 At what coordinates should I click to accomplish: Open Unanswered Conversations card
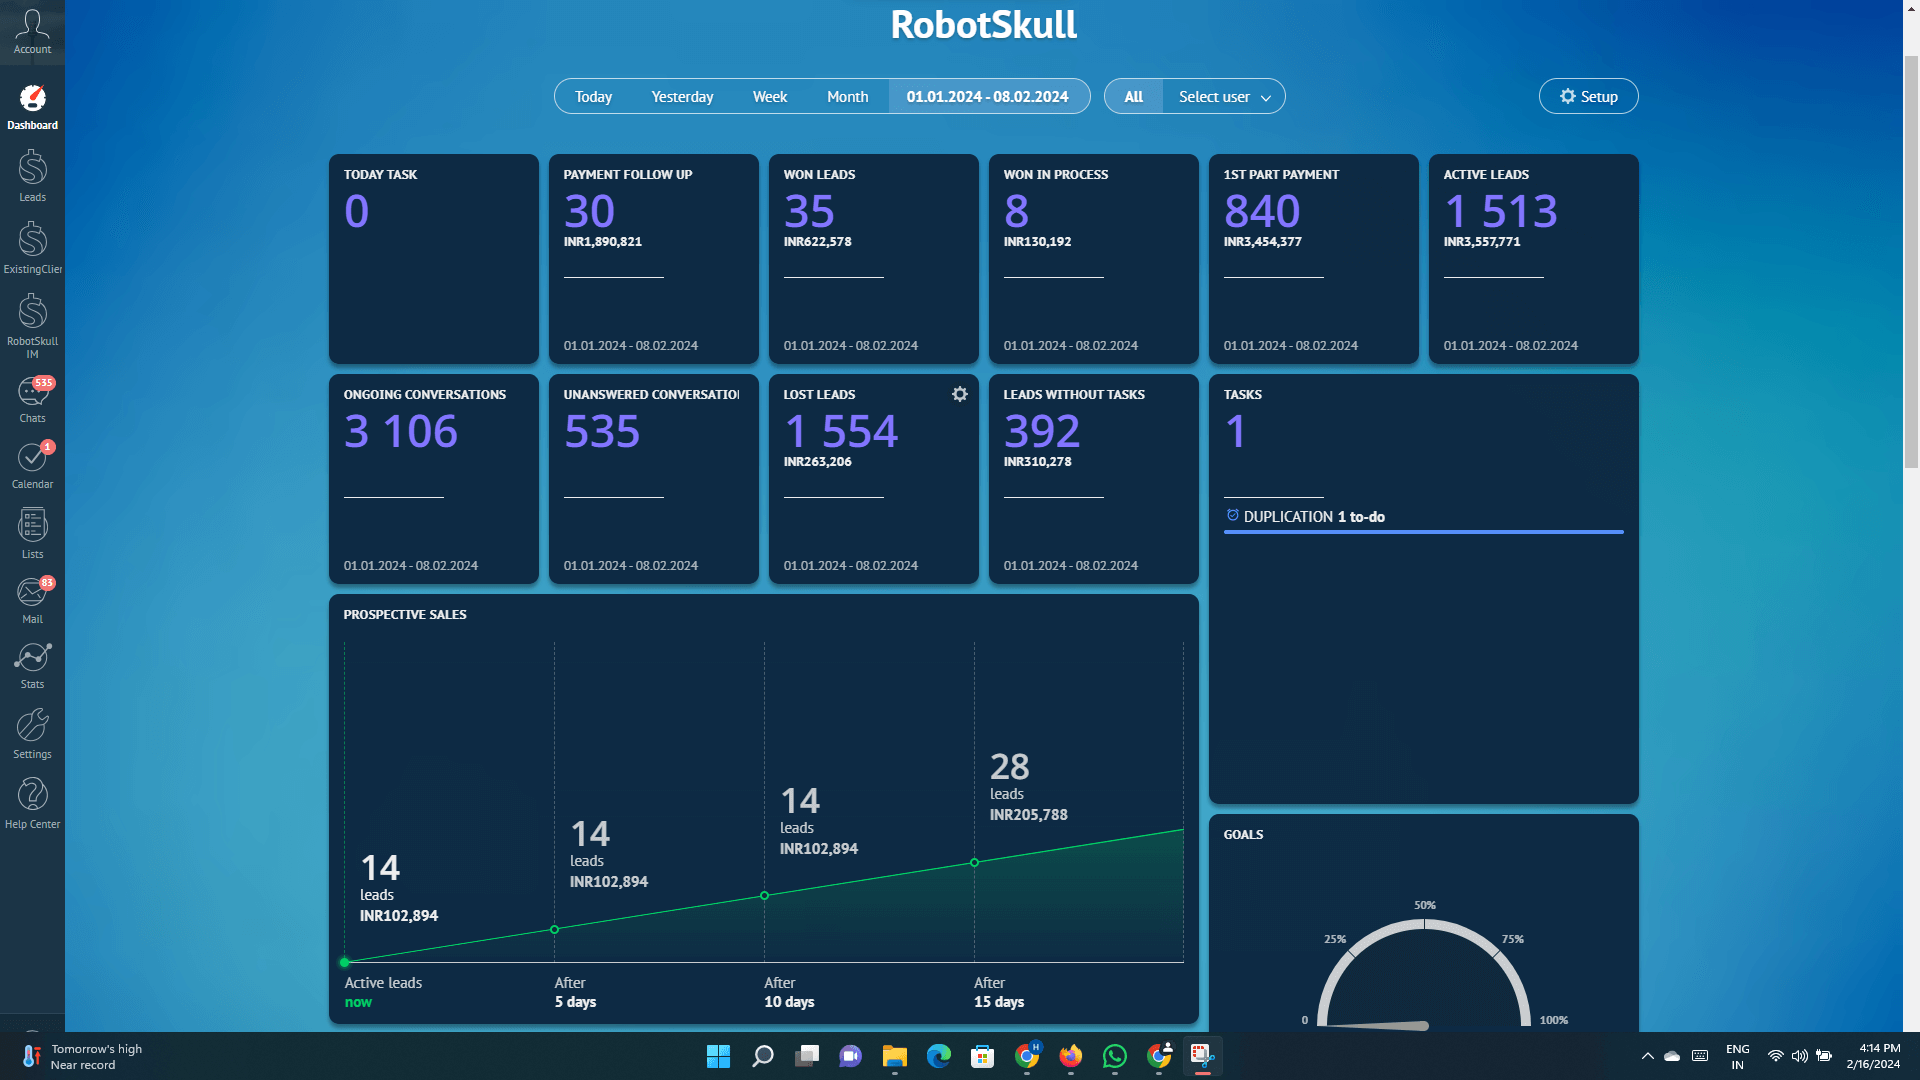[x=654, y=478]
